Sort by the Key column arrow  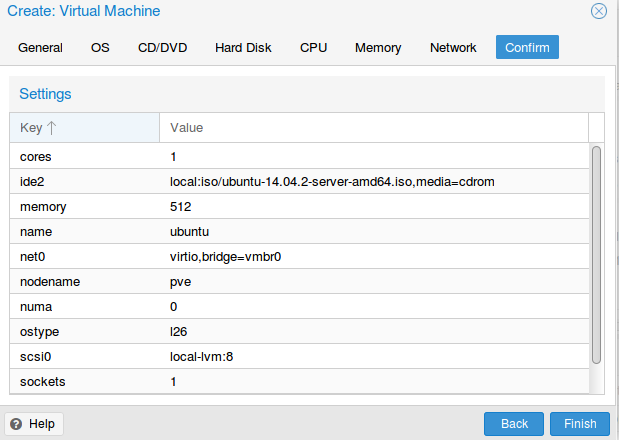[52, 127]
